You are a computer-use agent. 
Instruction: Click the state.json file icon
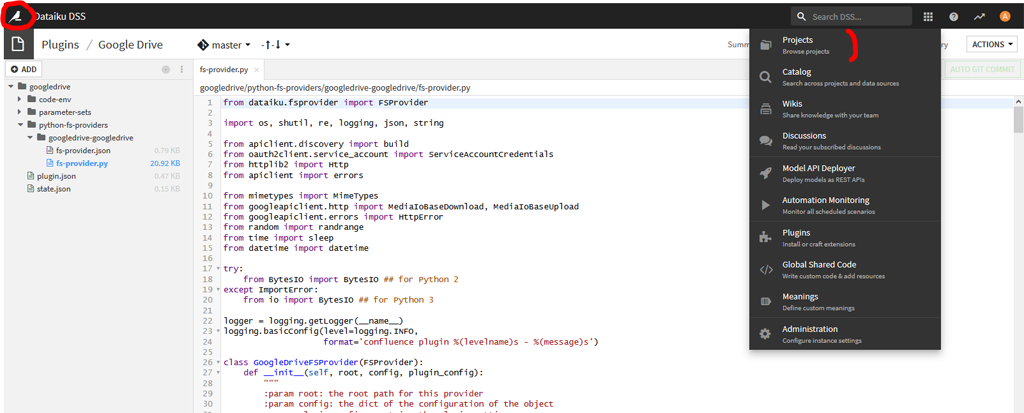point(31,188)
